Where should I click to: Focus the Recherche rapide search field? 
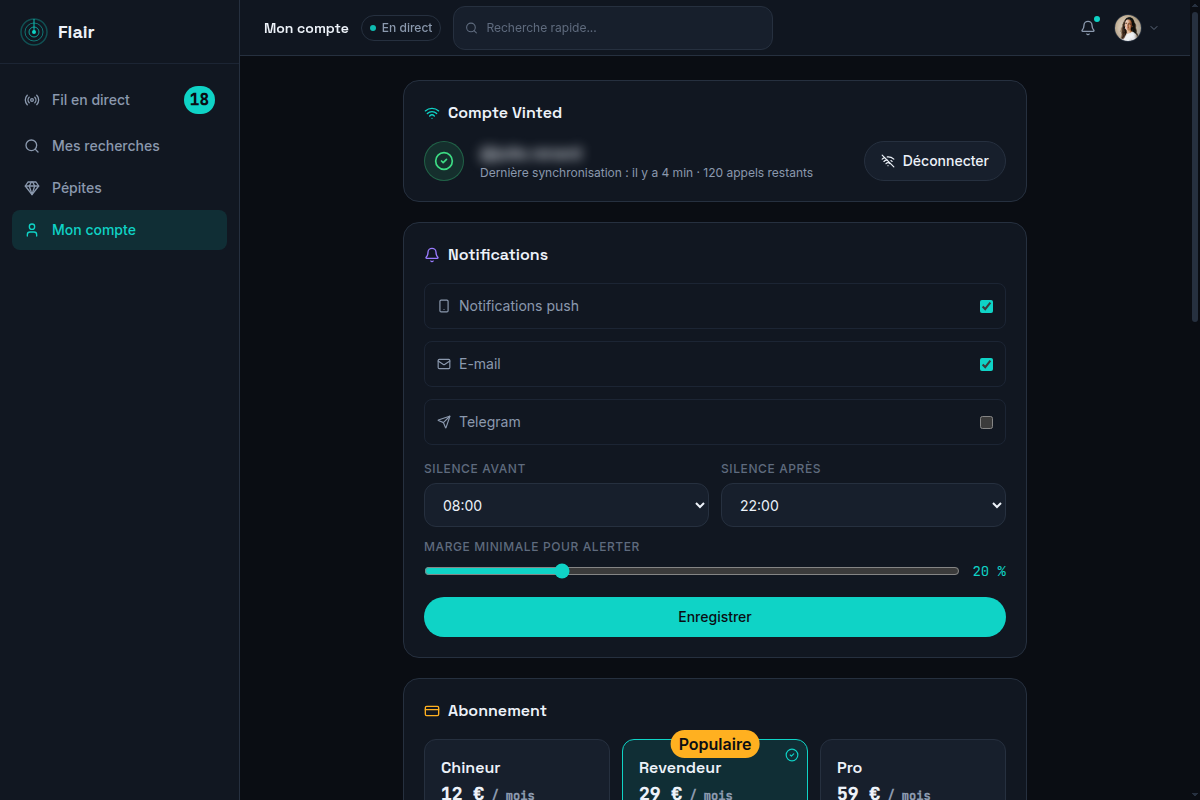coord(613,28)
